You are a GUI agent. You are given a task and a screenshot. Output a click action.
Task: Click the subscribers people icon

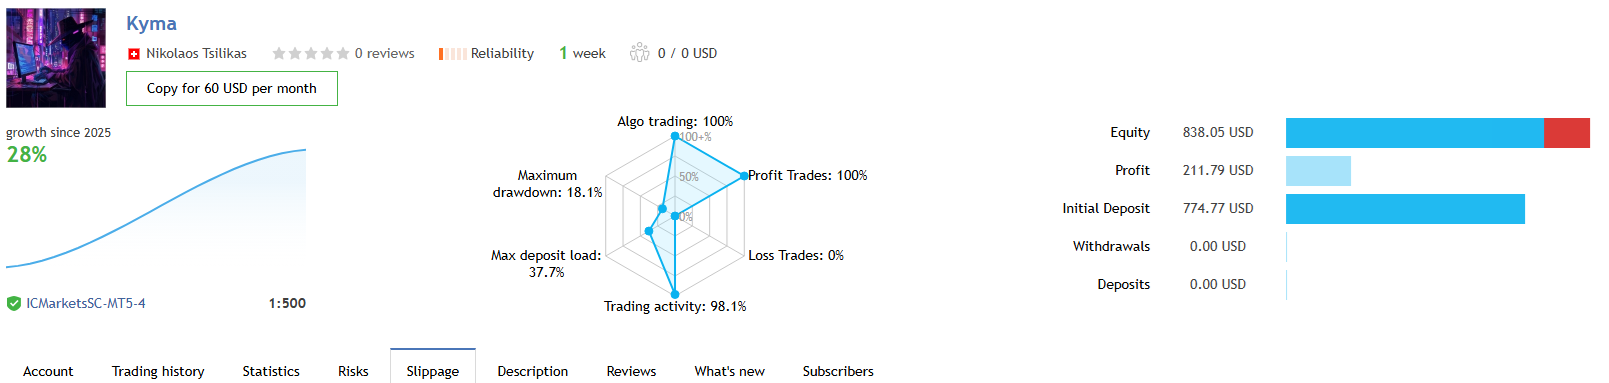(x=639, y=53)
